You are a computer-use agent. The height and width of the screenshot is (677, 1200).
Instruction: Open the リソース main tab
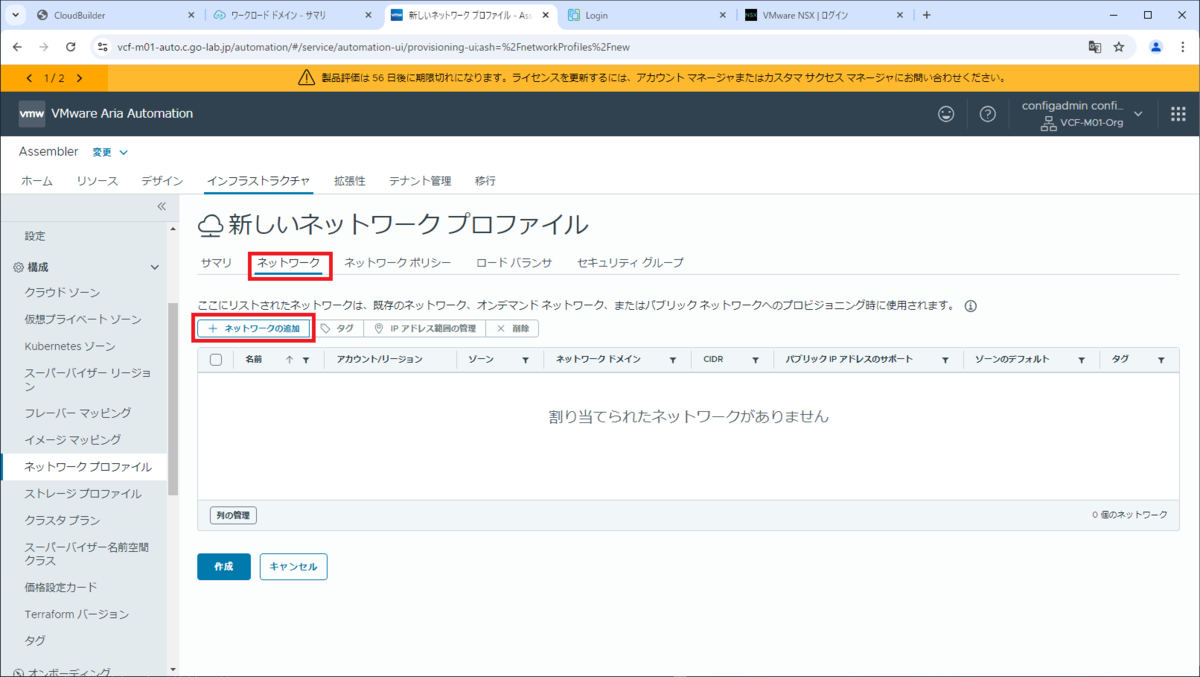pos(97,181)
